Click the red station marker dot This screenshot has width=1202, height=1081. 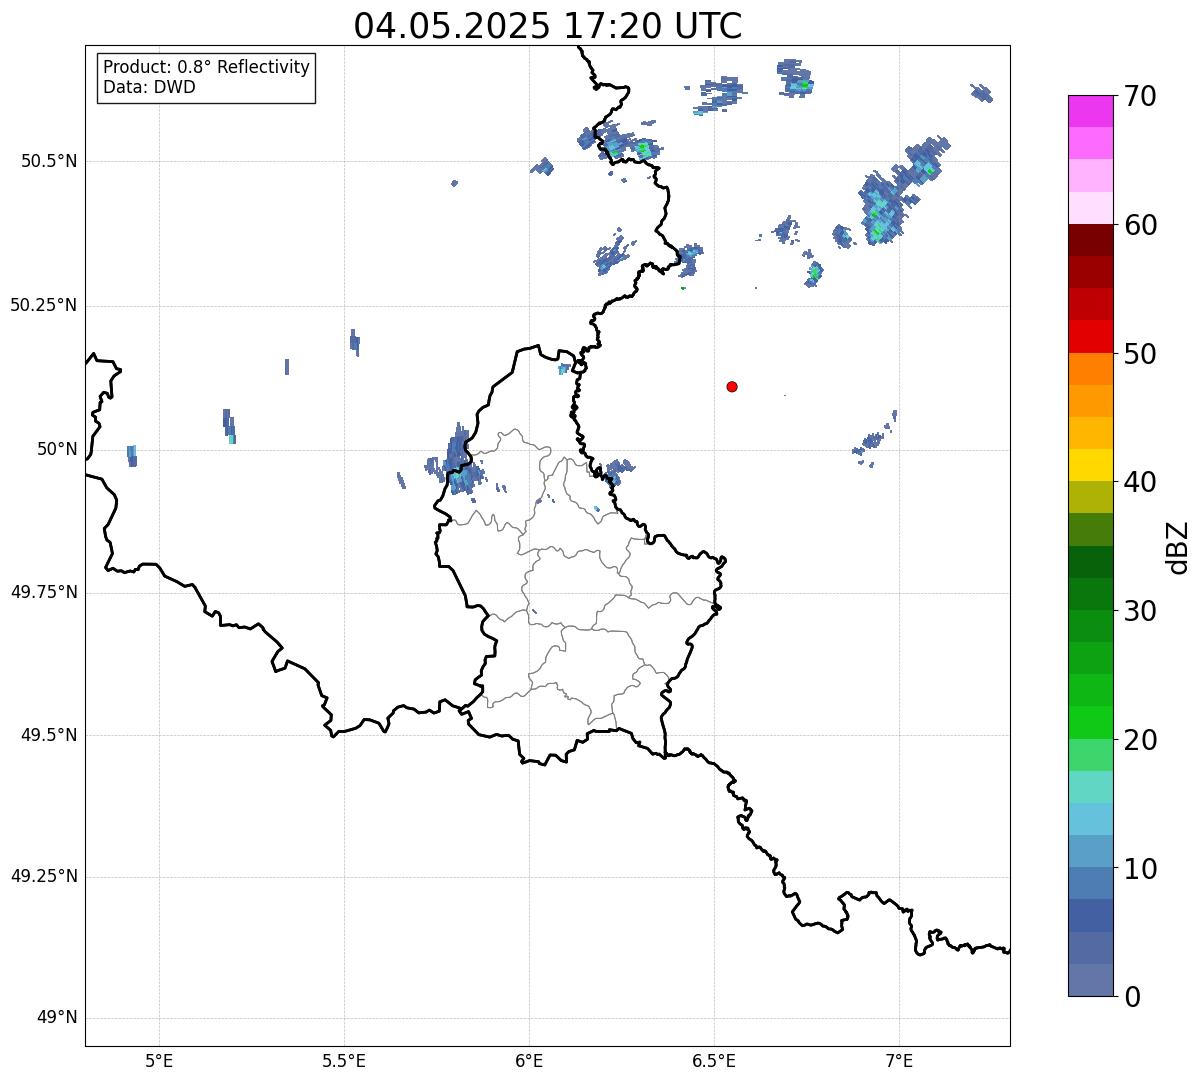(732, 386)
